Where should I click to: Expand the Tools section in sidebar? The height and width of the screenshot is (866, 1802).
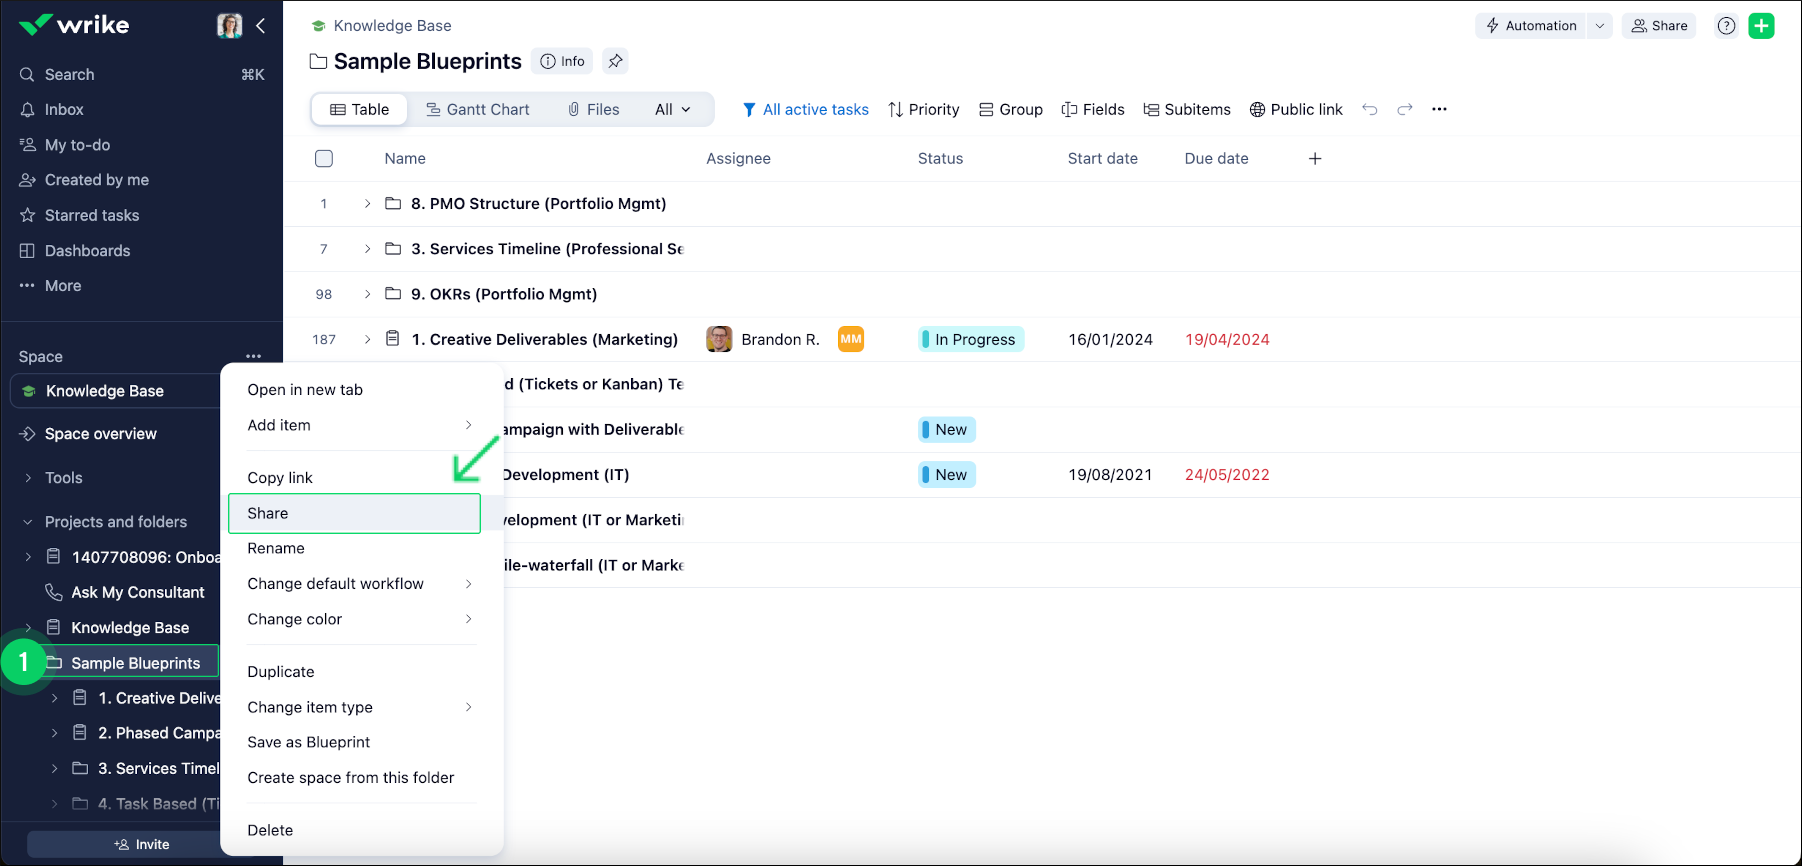[x=28, y=478]
